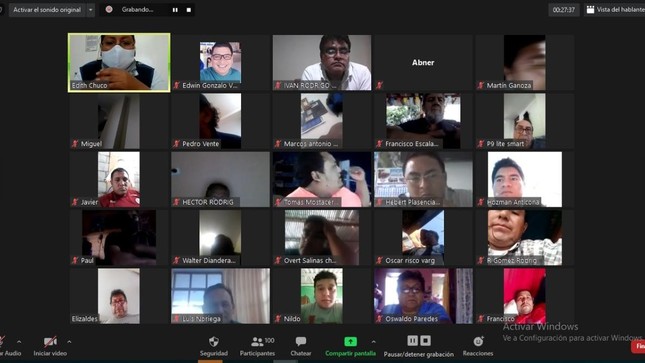This screenshot has width=645, height=363.
Task: Select Walter Diandera's video tile
Action: [220, 238]
